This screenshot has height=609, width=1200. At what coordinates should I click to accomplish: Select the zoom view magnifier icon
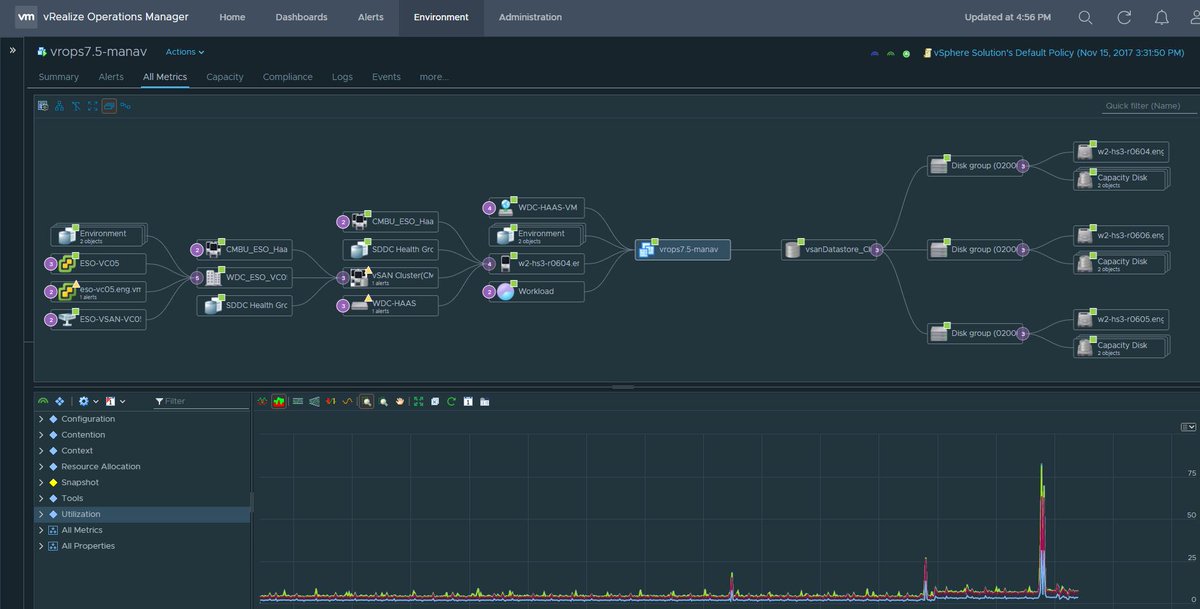click(384, 401)
